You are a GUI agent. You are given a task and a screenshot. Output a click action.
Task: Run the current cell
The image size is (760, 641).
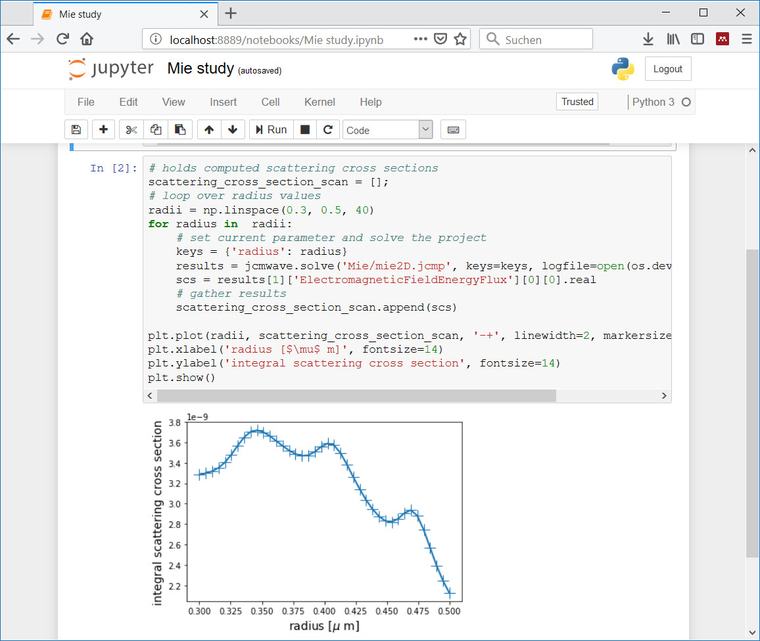[x=271, y=129]
